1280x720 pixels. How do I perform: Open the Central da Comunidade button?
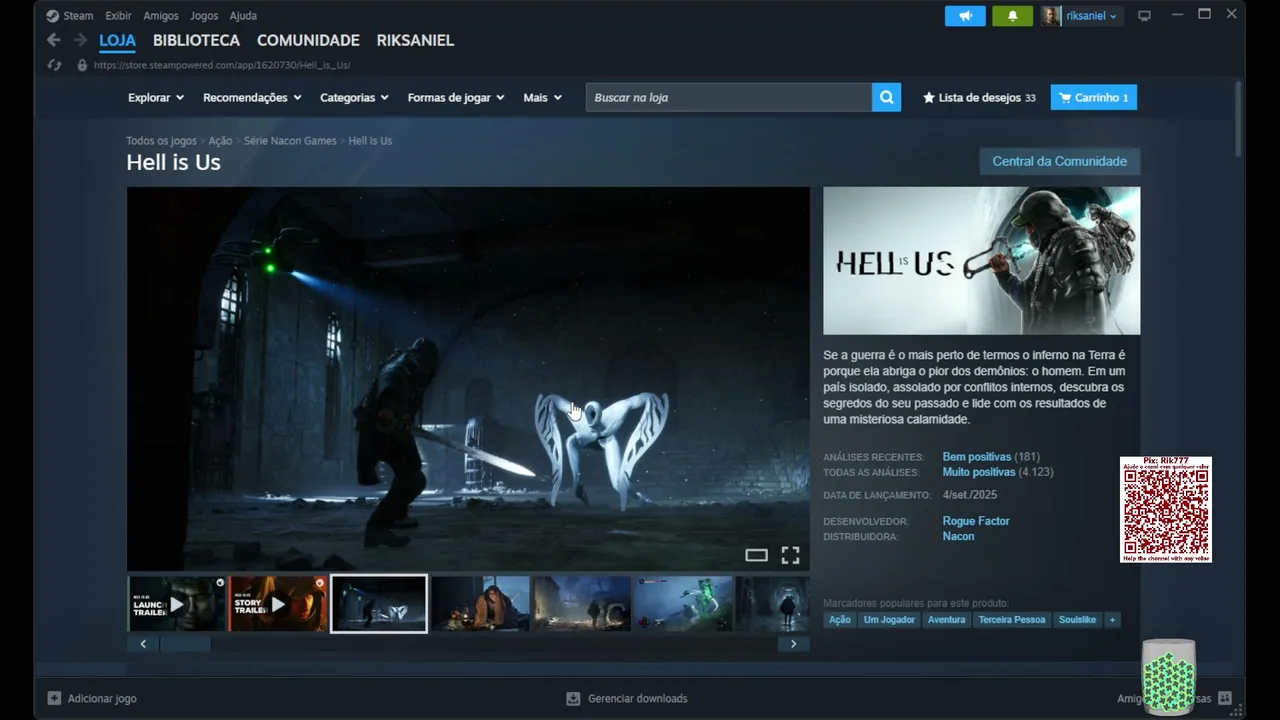(x=1060, y=161)
